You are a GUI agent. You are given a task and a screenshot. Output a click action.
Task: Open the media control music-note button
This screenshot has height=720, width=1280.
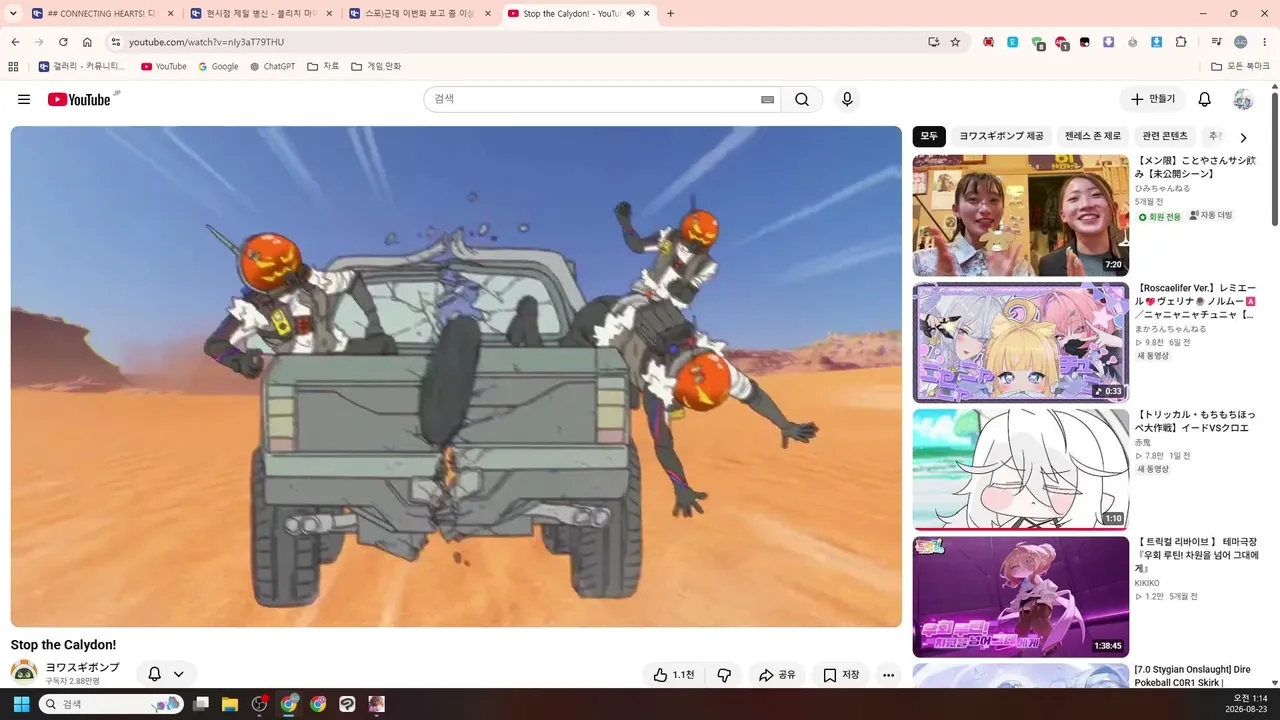1217,42
